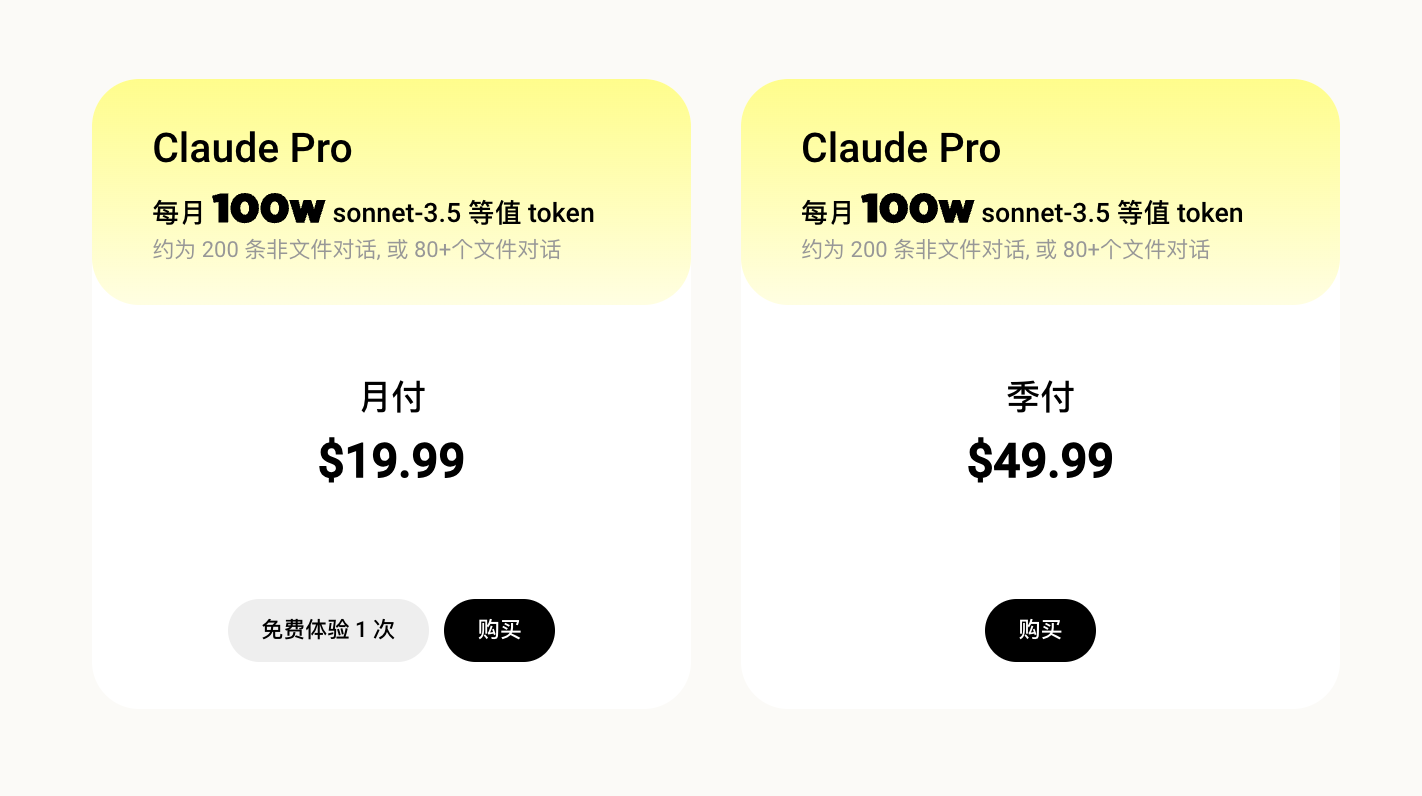1422x796 pixels.
Task: Click bold 100w text in the quarterly card
Action: [917, 210]
